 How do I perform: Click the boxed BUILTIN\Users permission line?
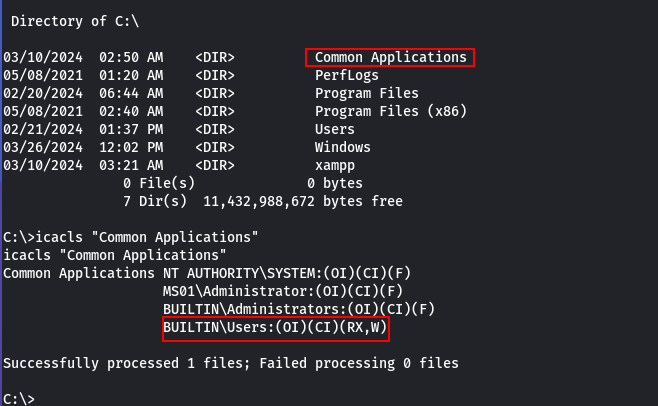coord(276,328)
